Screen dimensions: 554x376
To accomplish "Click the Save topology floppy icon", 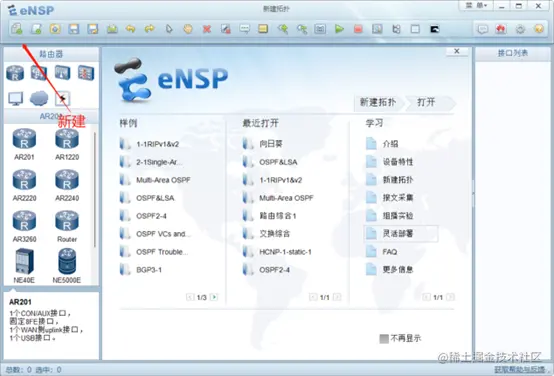I will (x=74, y=29).
